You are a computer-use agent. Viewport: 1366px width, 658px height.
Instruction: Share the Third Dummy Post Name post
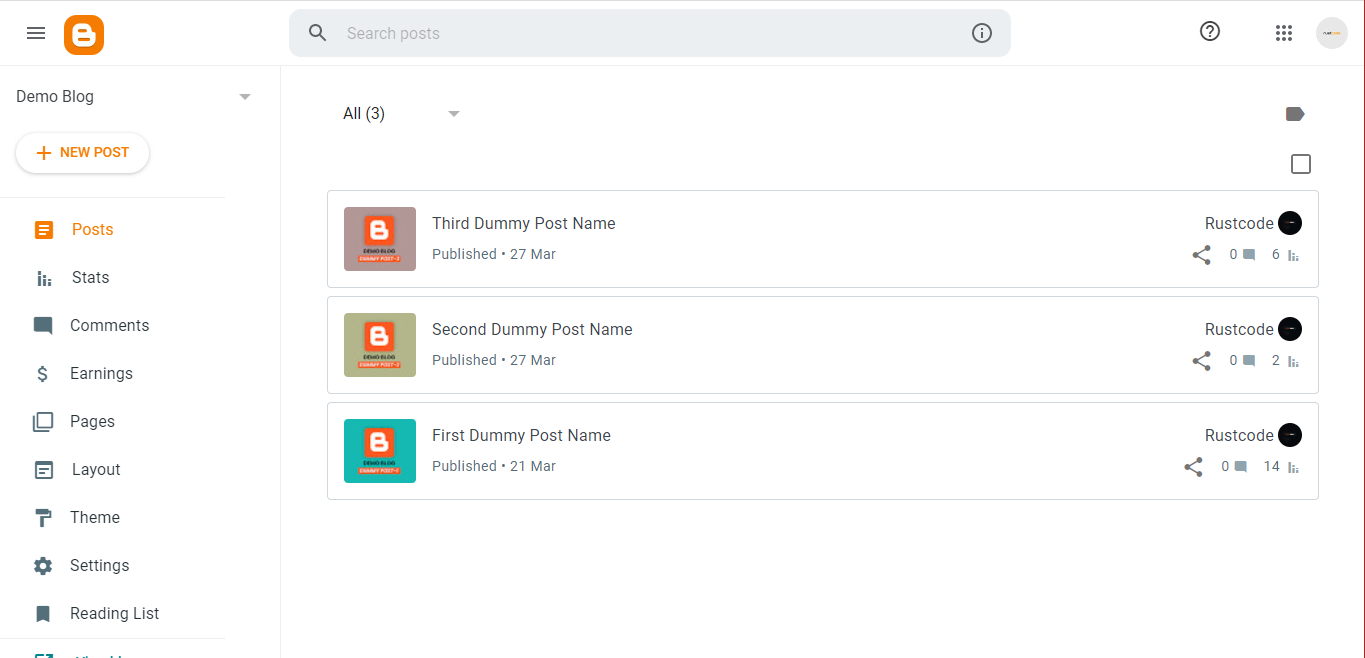click(x=1201, y=255)
